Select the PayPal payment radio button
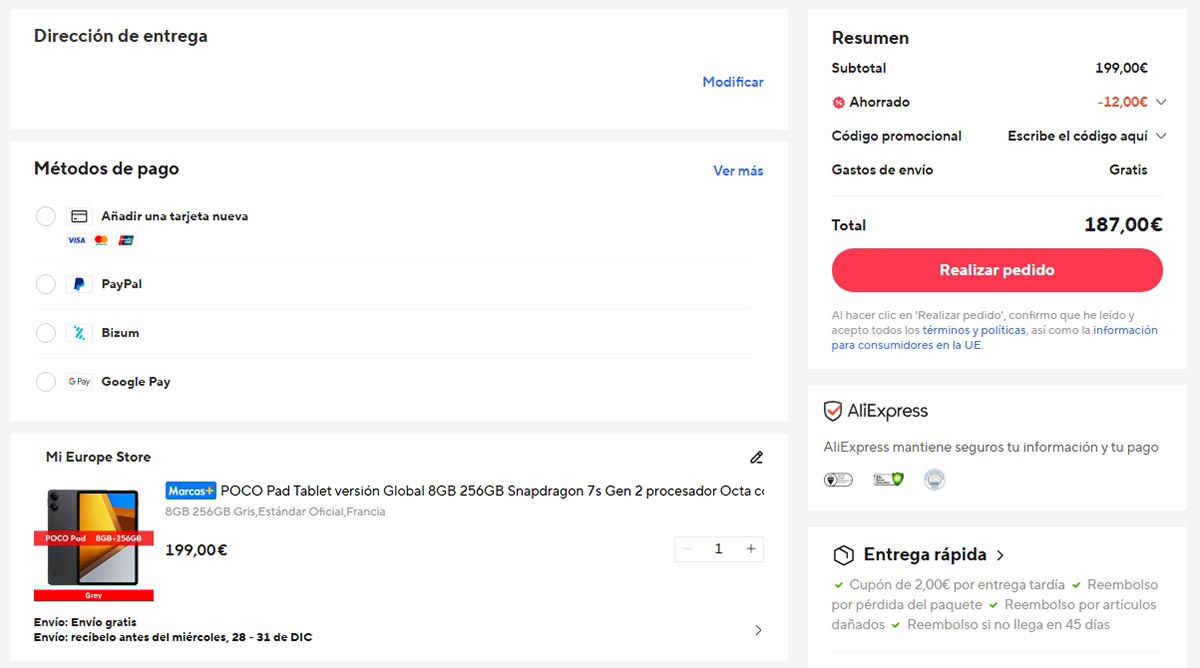The image size is (1200, 668). tap(46, 284)
